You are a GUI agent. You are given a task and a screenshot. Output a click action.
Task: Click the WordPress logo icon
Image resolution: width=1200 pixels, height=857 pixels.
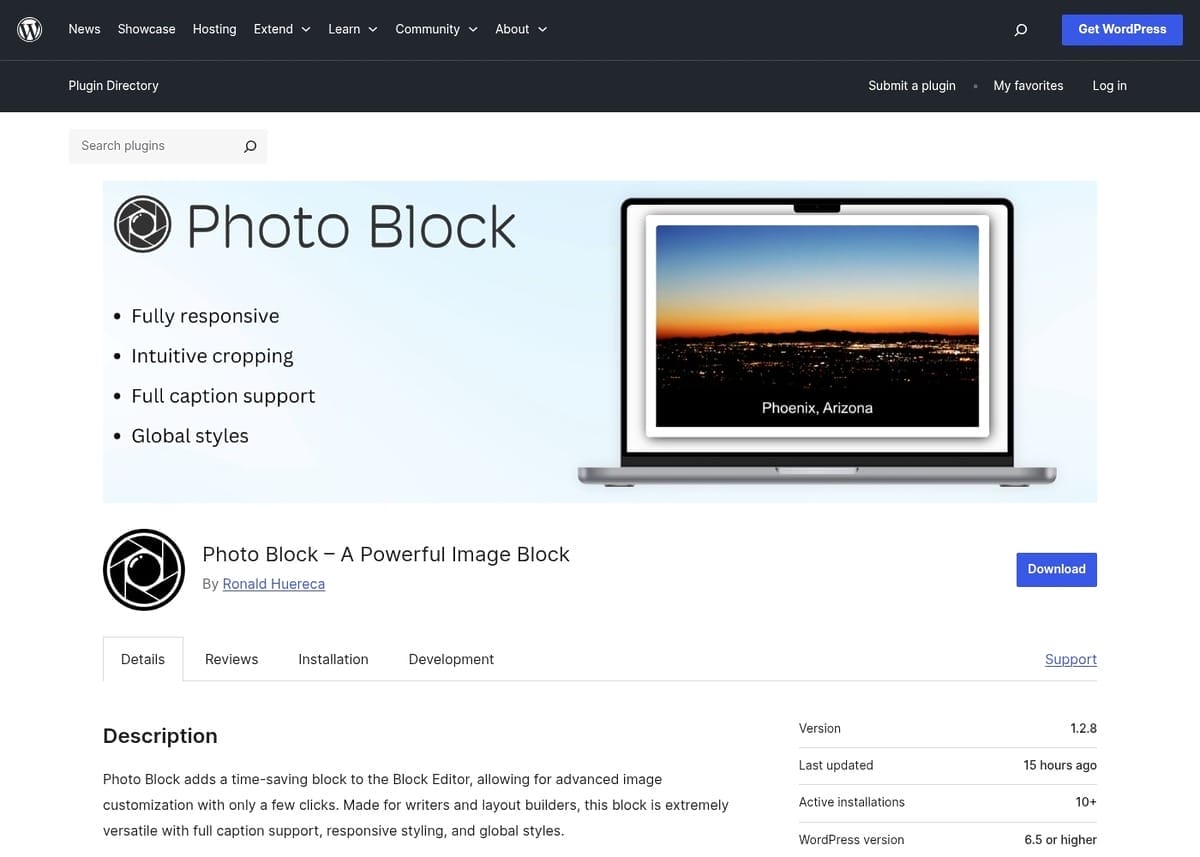[x=30, y=30]
